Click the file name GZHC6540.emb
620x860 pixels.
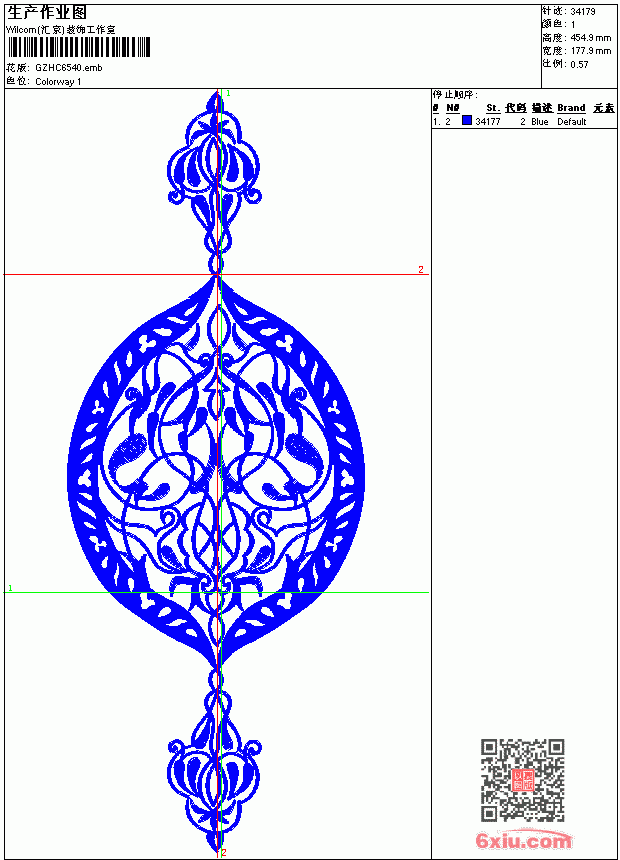coord(69,68)
